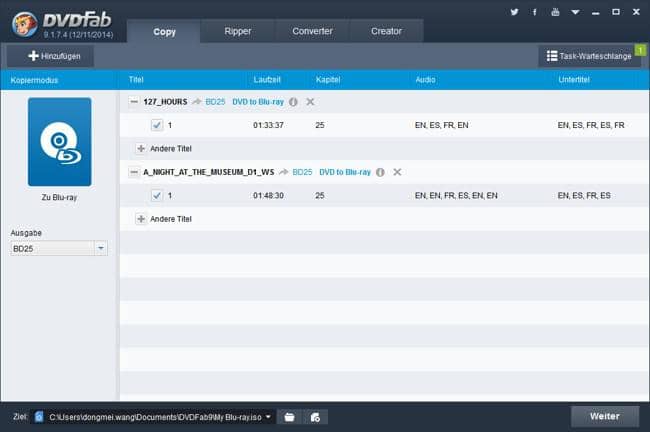The height and width of the screenshot is (432, 650).
Task: Click BD25 link for A_NIGHT_AT_THE_MUSEUM
Action: pos(302,172)
